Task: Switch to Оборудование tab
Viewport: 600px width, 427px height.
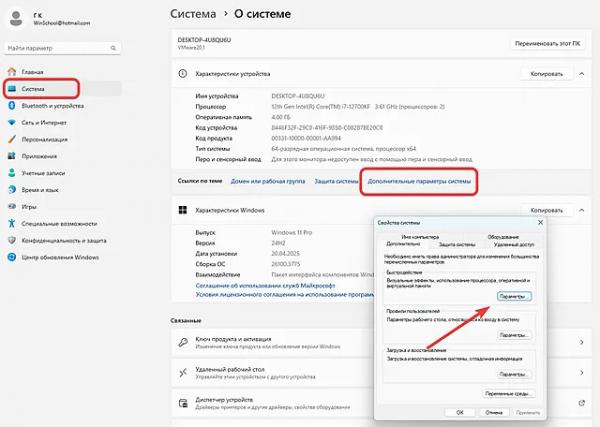Action: [503, 237]
